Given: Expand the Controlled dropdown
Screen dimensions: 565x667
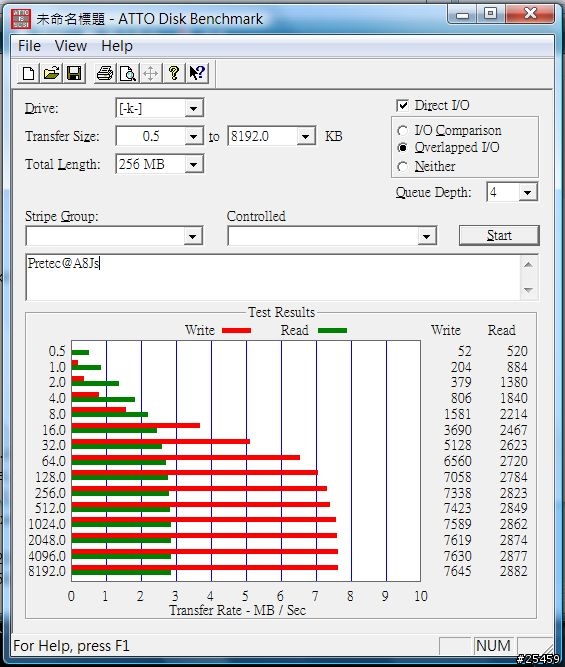Looking at the screenshot, I should point(426,236).
